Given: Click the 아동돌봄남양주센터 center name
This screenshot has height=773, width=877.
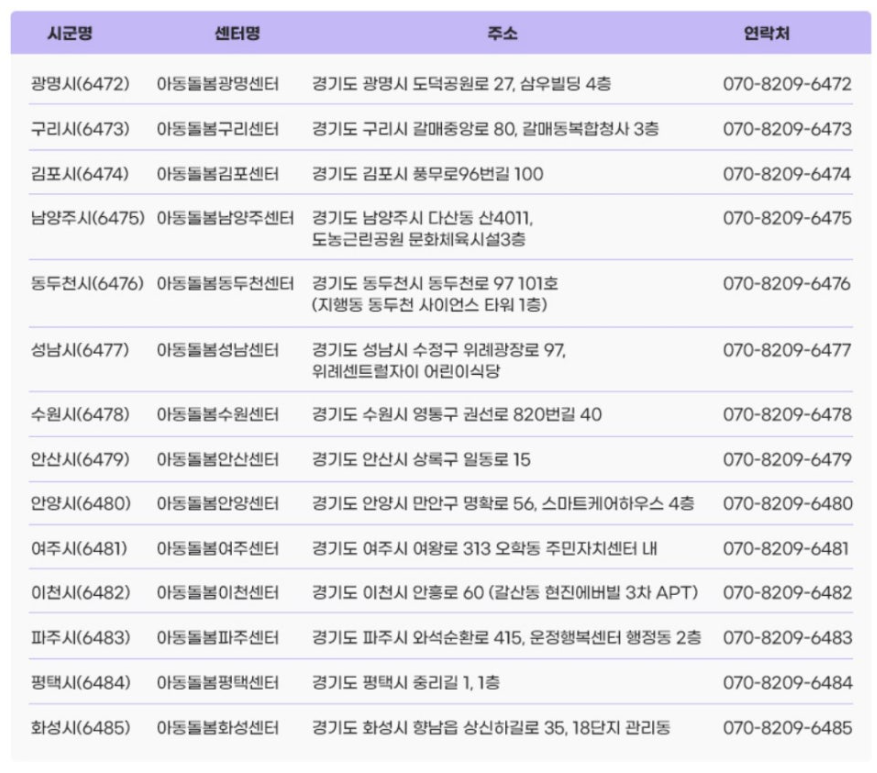Looking at the screenshot, I should coord(225,218).
